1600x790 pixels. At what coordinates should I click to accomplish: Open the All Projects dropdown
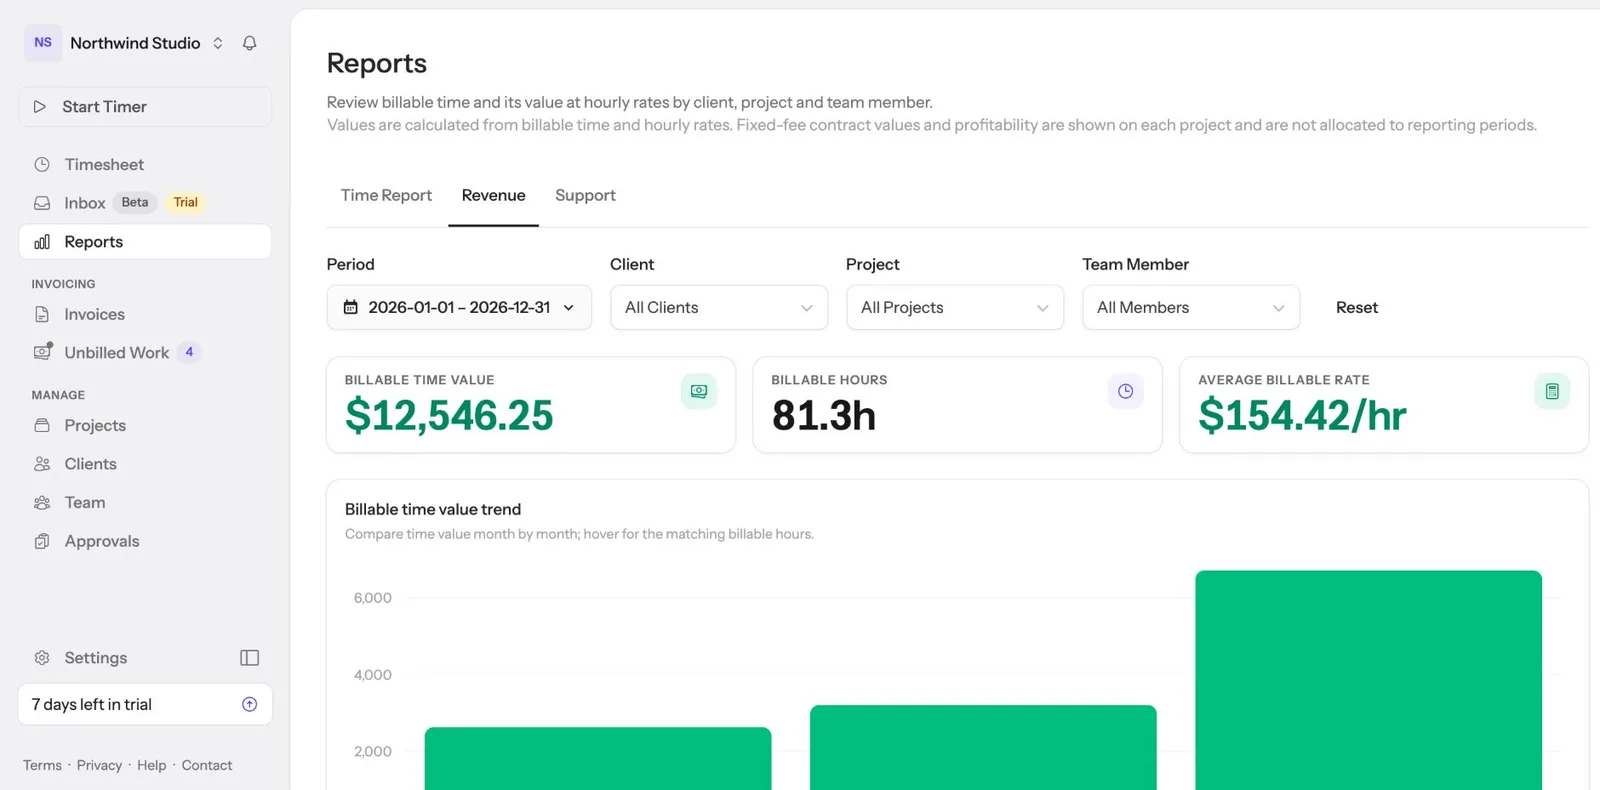955,307
